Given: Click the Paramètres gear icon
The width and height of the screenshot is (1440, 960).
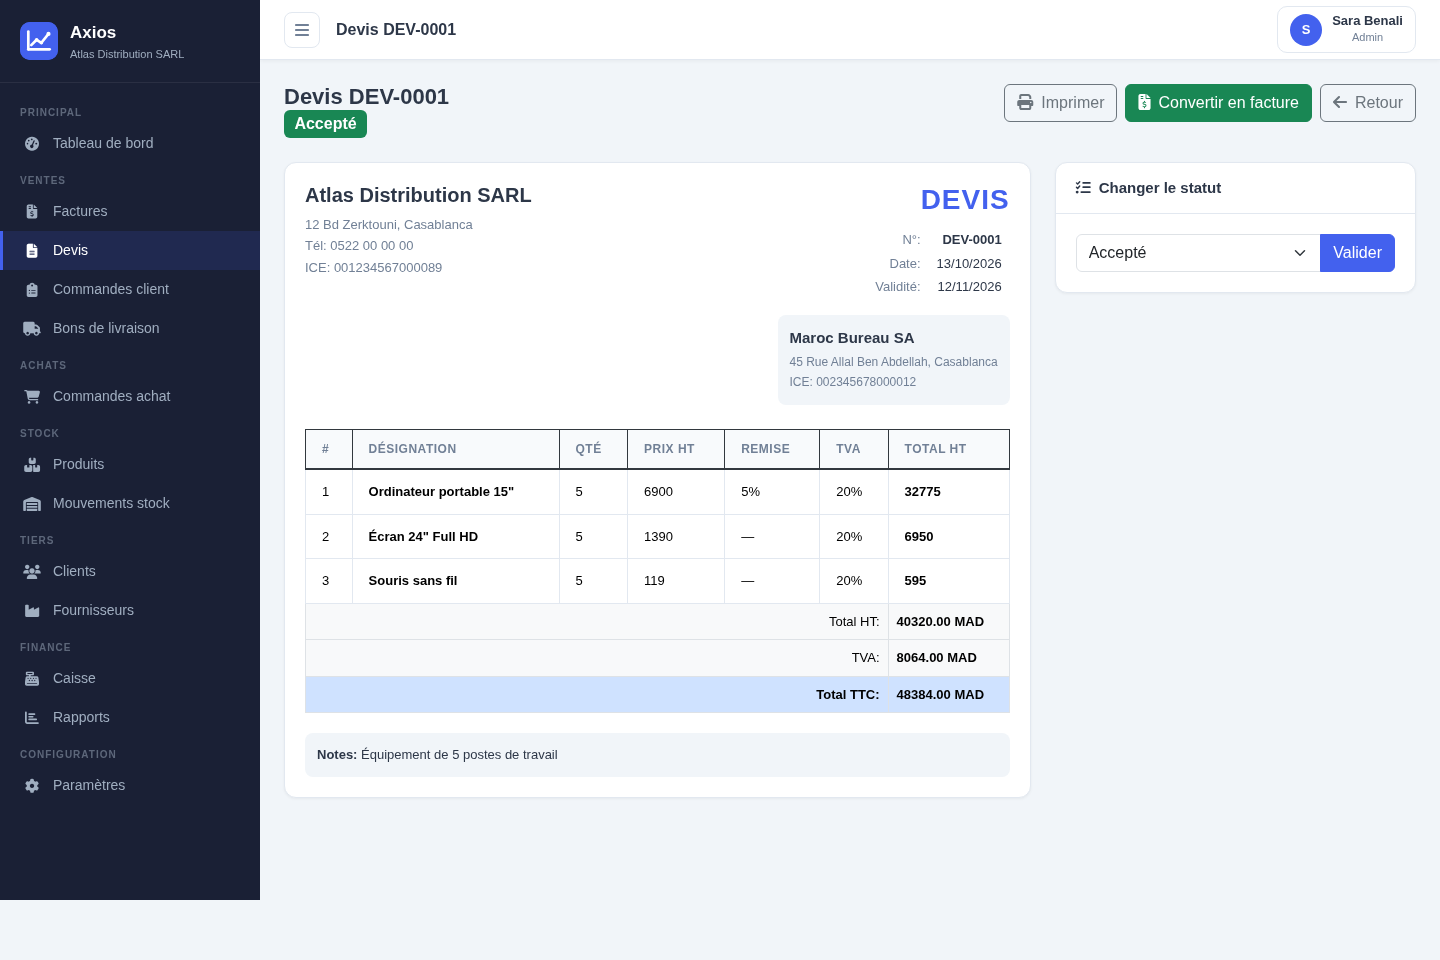Looking at the screenshot, I should coord(32,785).
